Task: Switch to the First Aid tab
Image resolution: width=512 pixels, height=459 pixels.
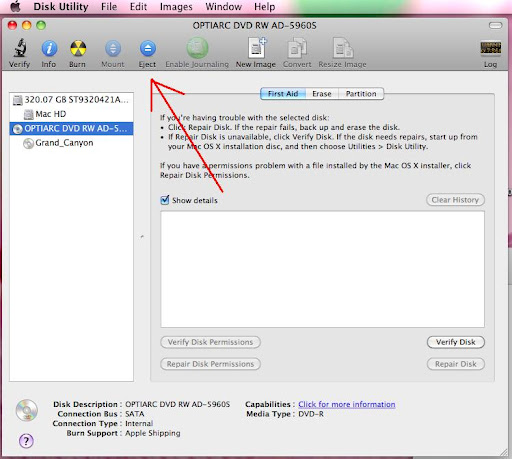Action: [283, 94]
